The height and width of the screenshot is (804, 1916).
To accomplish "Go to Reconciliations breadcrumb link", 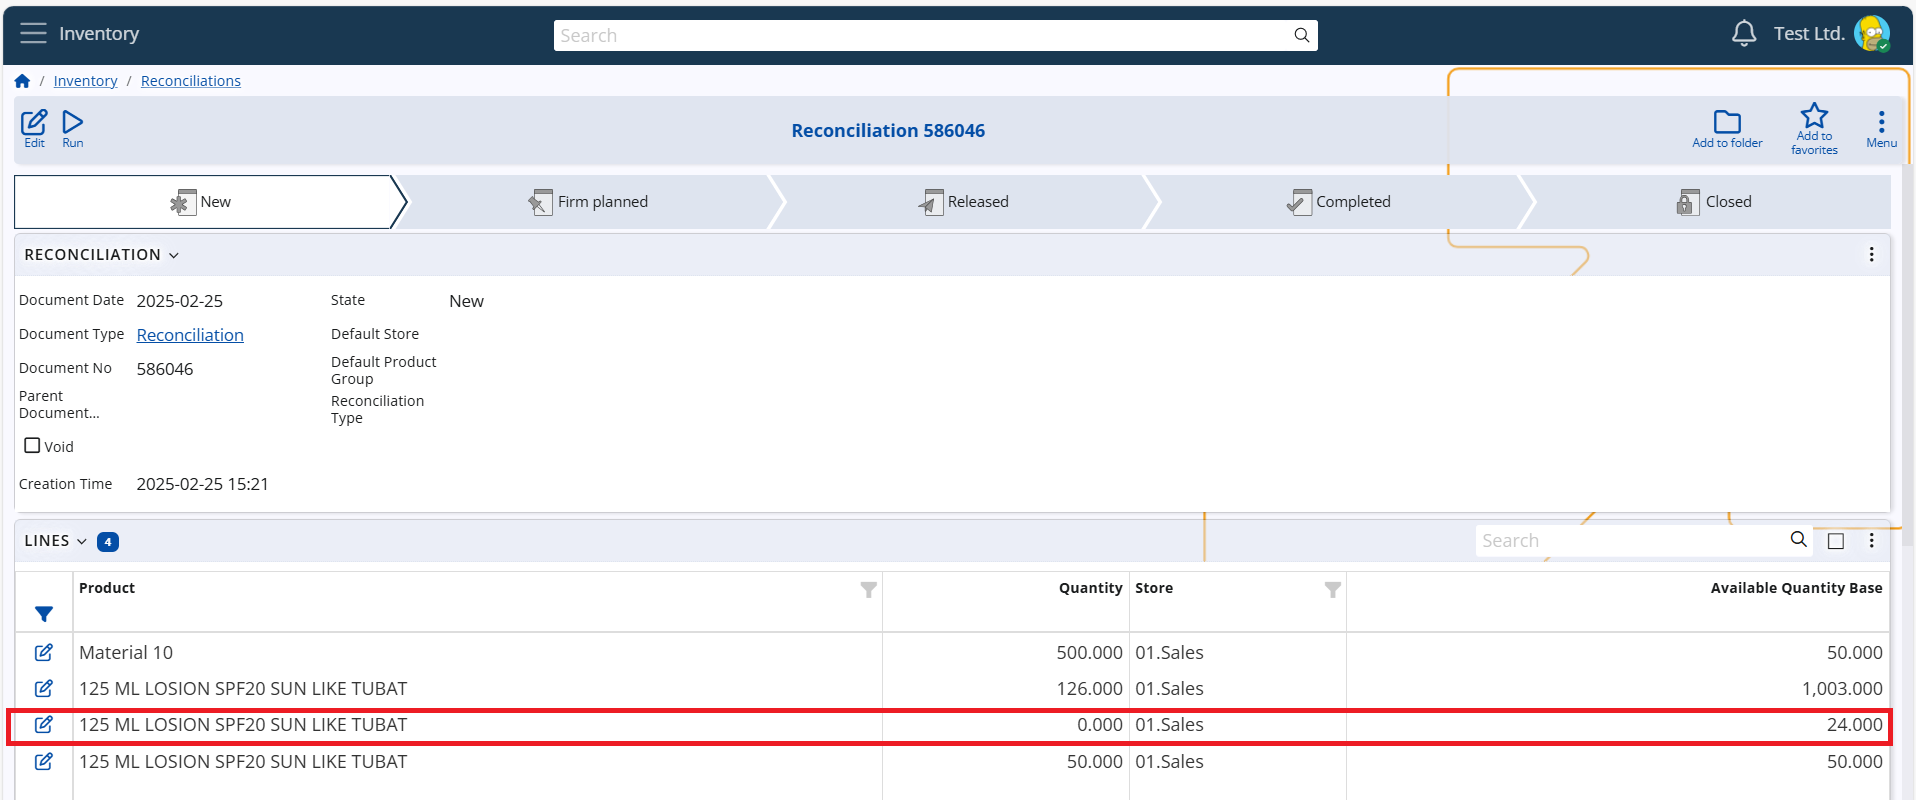I will (x=190, y=81).
